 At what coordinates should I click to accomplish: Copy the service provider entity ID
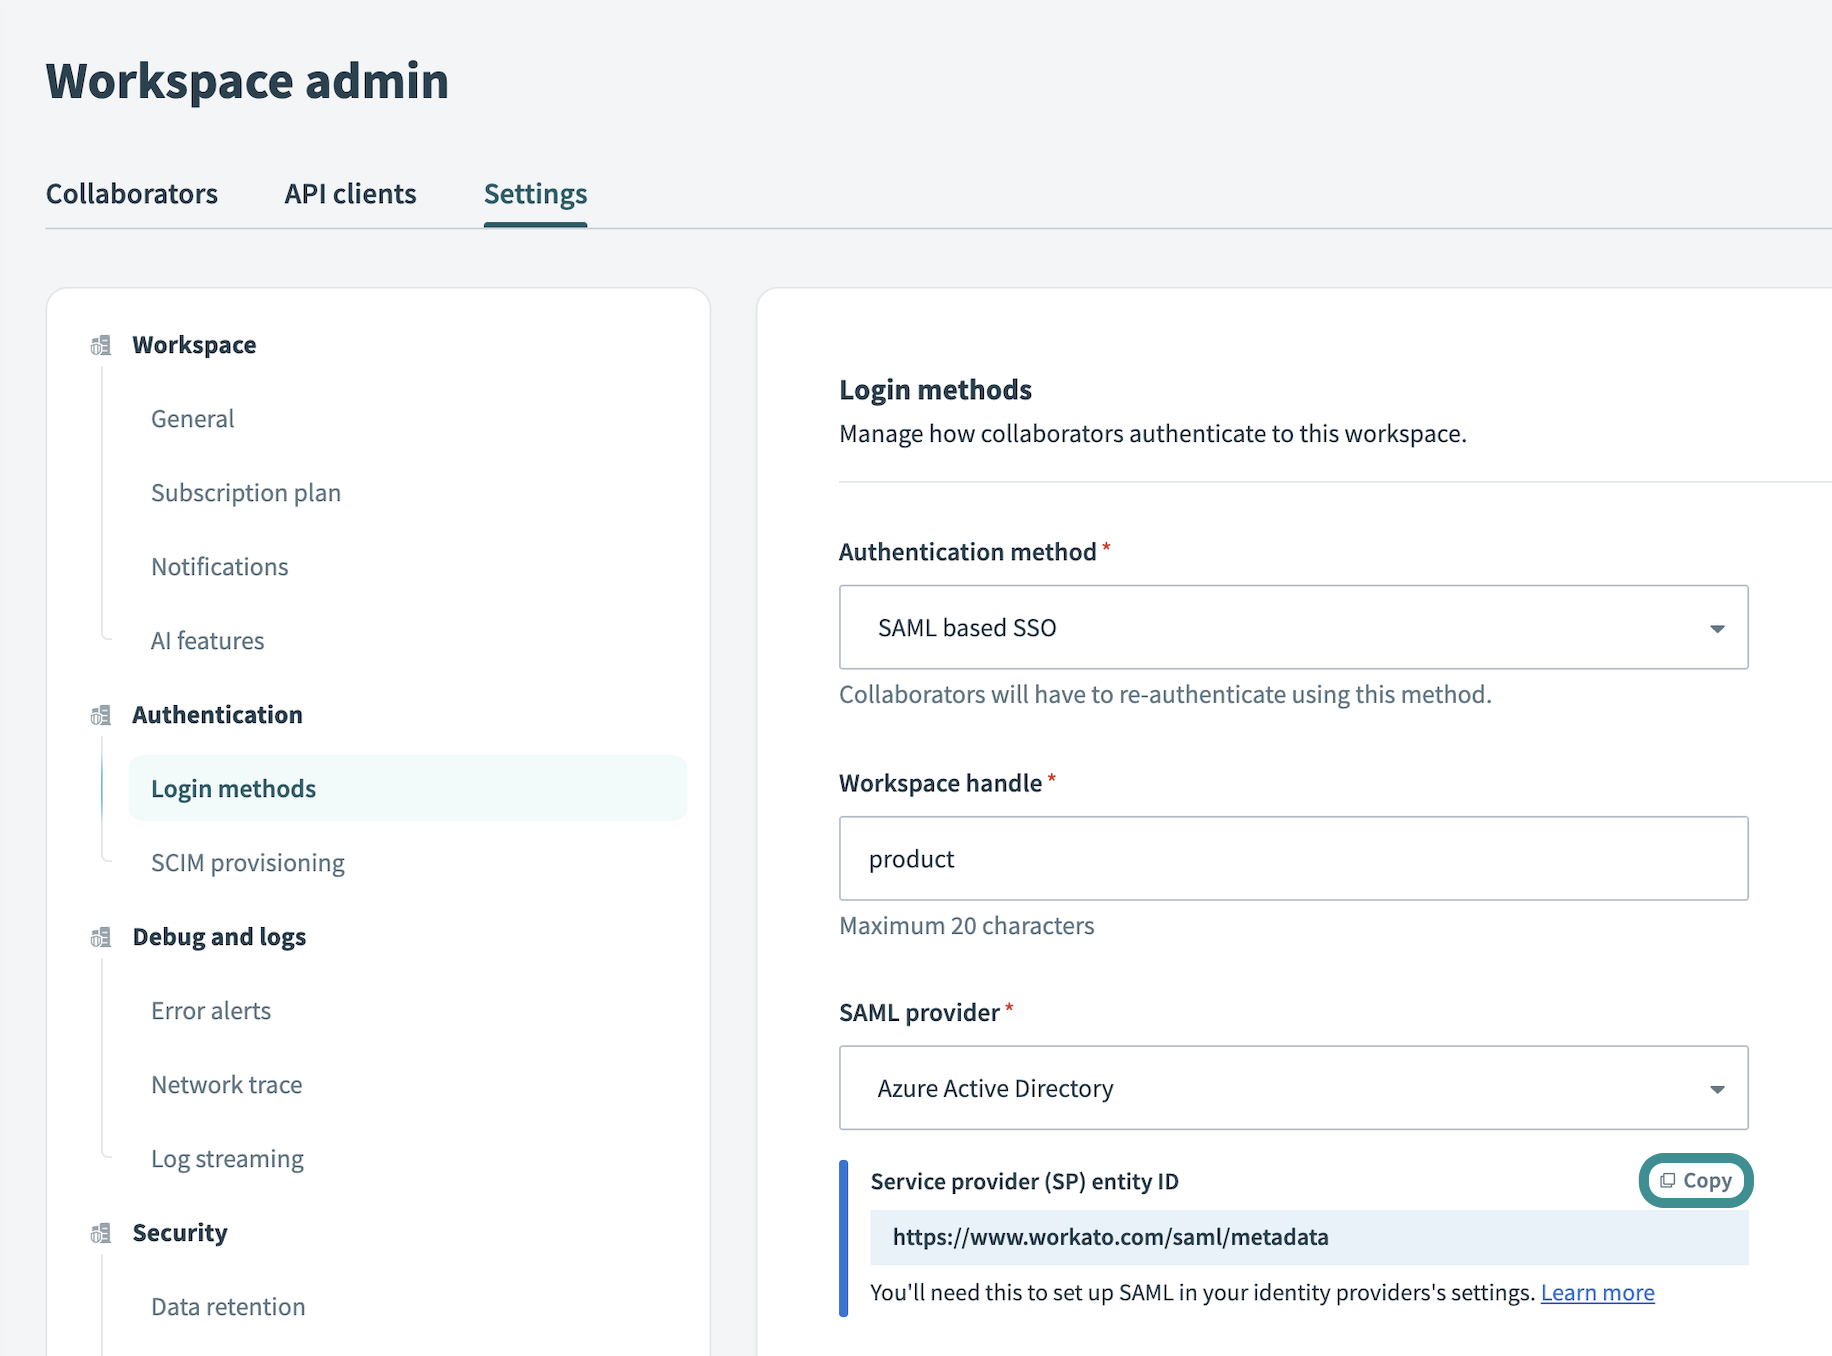(x=1695, y=1180)
